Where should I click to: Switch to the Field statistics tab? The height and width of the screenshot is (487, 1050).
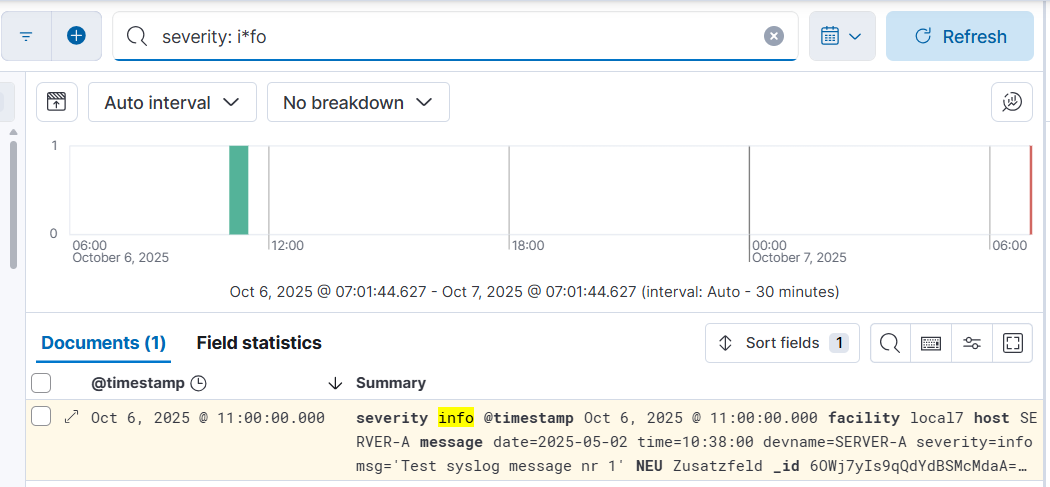[x=259, y=343]
